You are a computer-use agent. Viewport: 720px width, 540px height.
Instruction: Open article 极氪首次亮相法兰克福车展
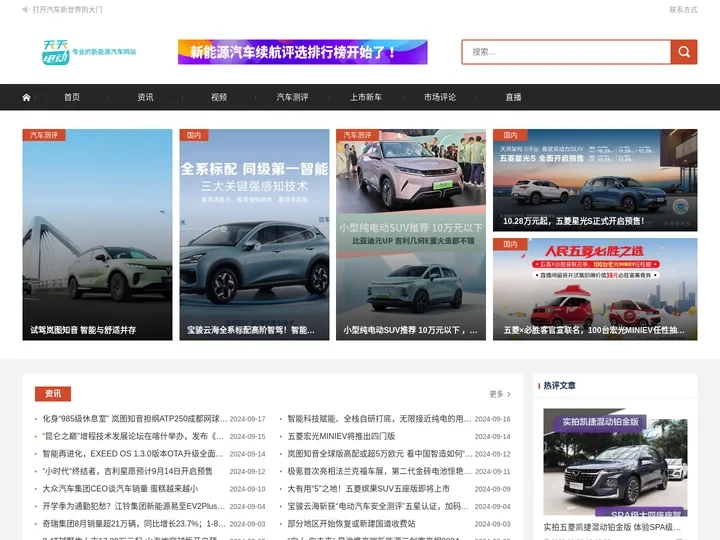click(379, 471)
